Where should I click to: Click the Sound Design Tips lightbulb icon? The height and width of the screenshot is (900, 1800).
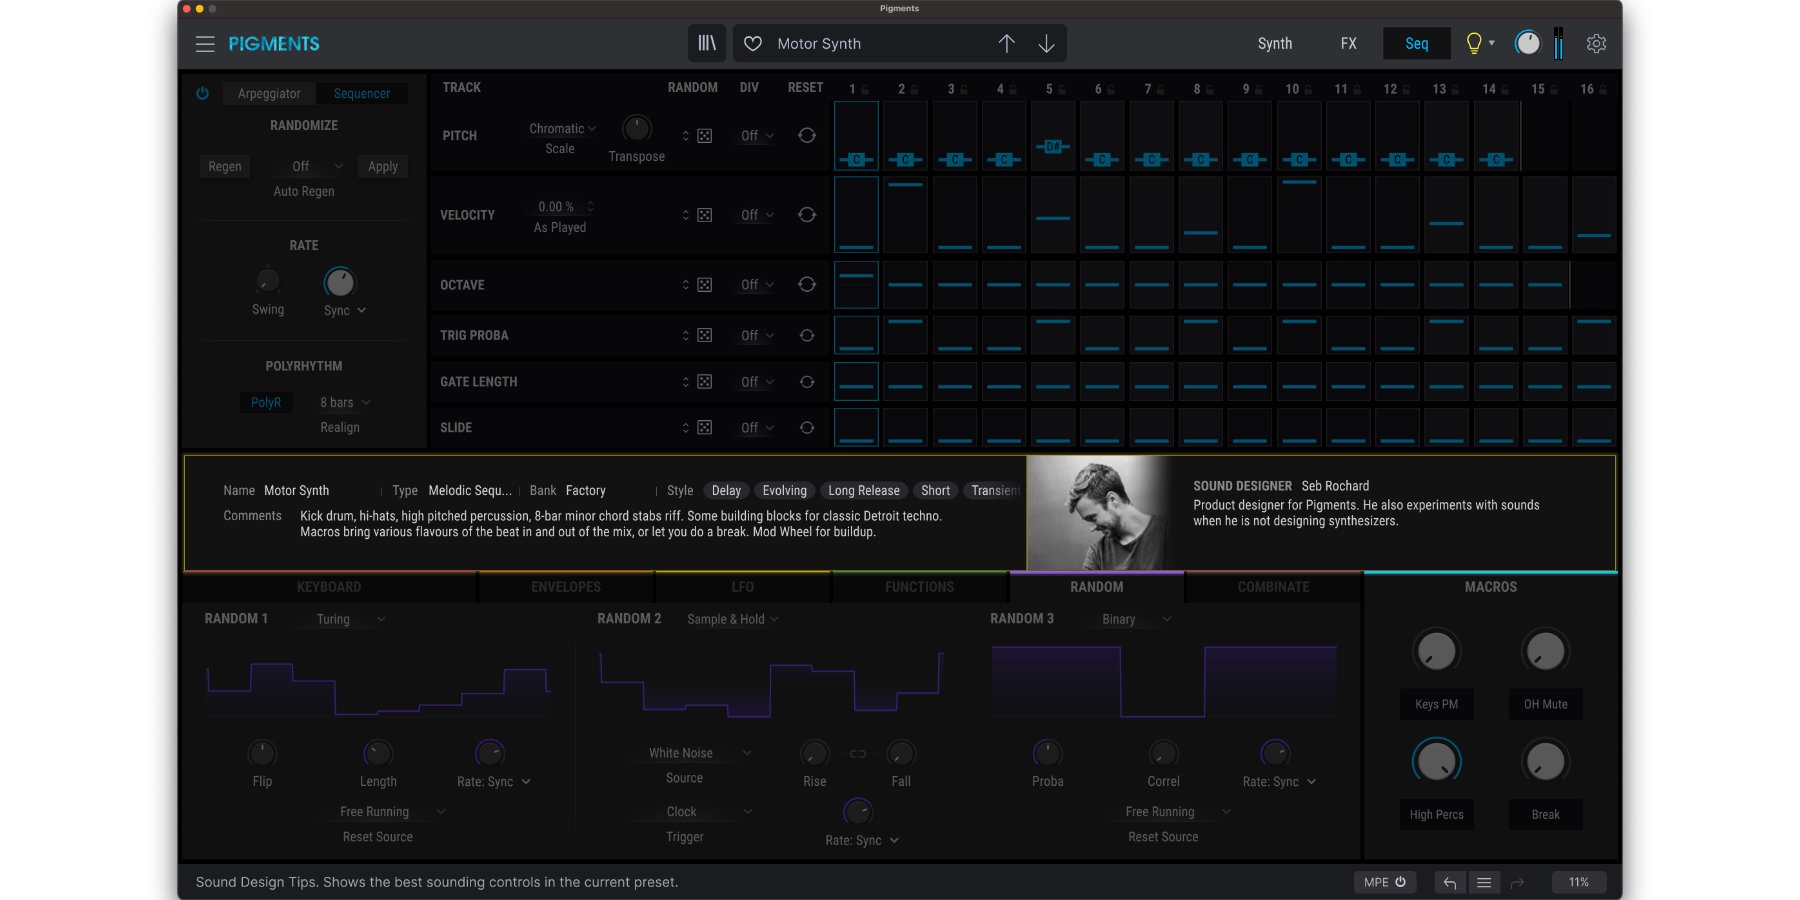[x=1474, y=43]
